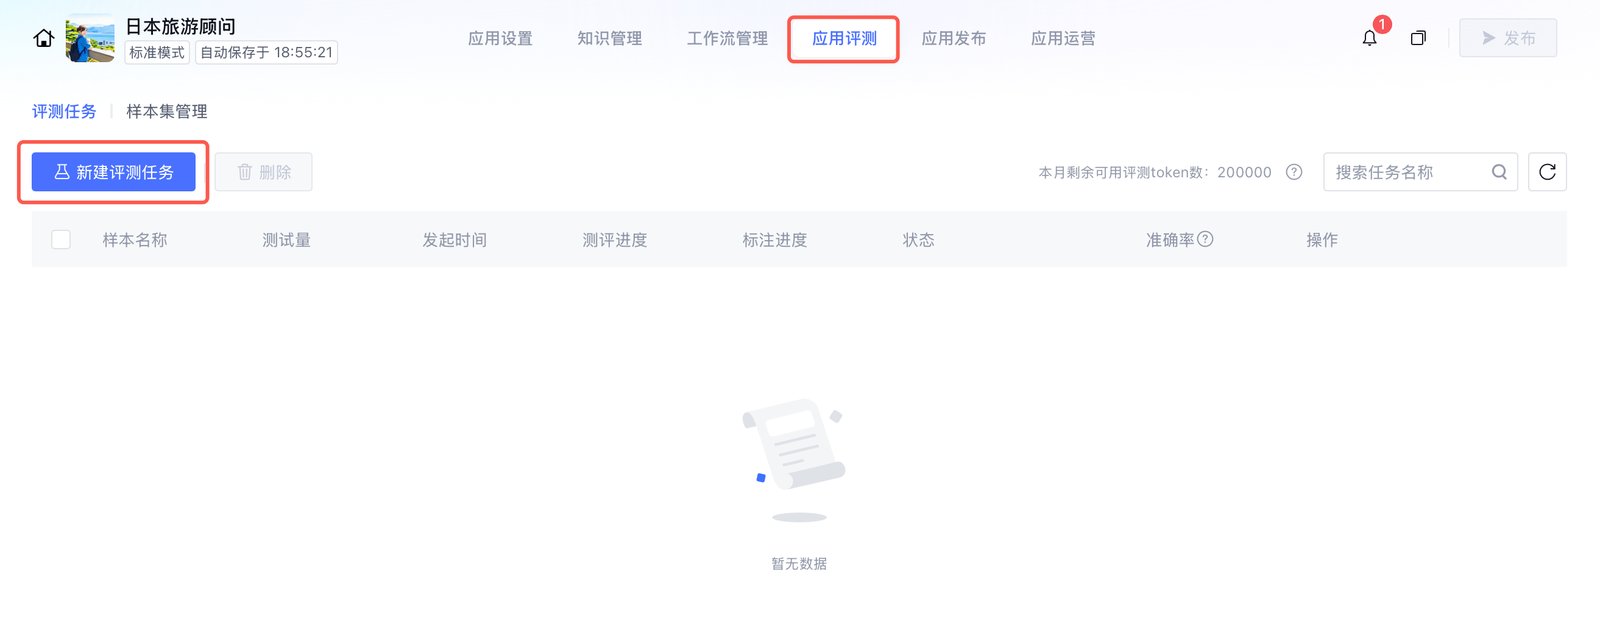Image resolution: width=1600 pixels, height=624 pixels.
Task: Click the copy application icon
Action: tap(1418, 38)
